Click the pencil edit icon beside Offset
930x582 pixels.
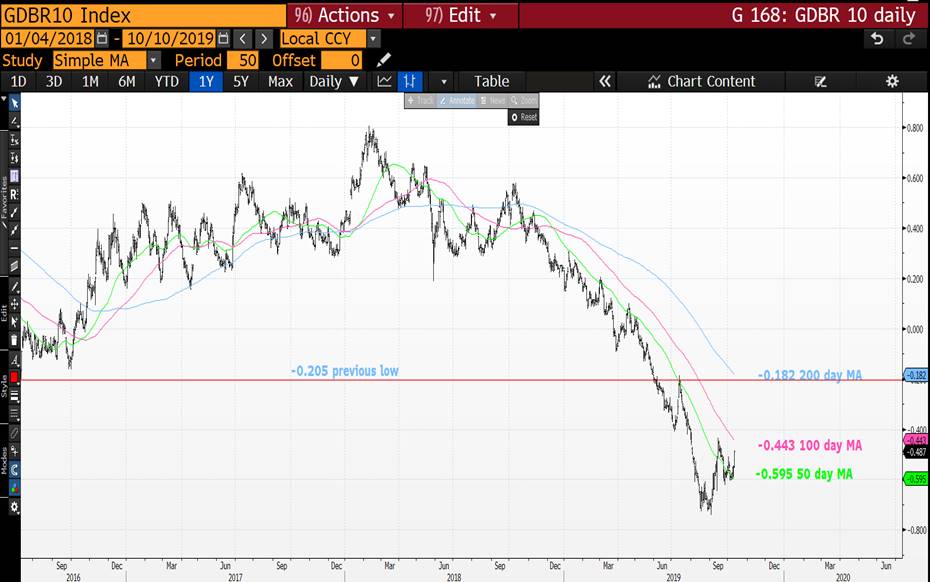pyautogui.click(x=384, y=60)
